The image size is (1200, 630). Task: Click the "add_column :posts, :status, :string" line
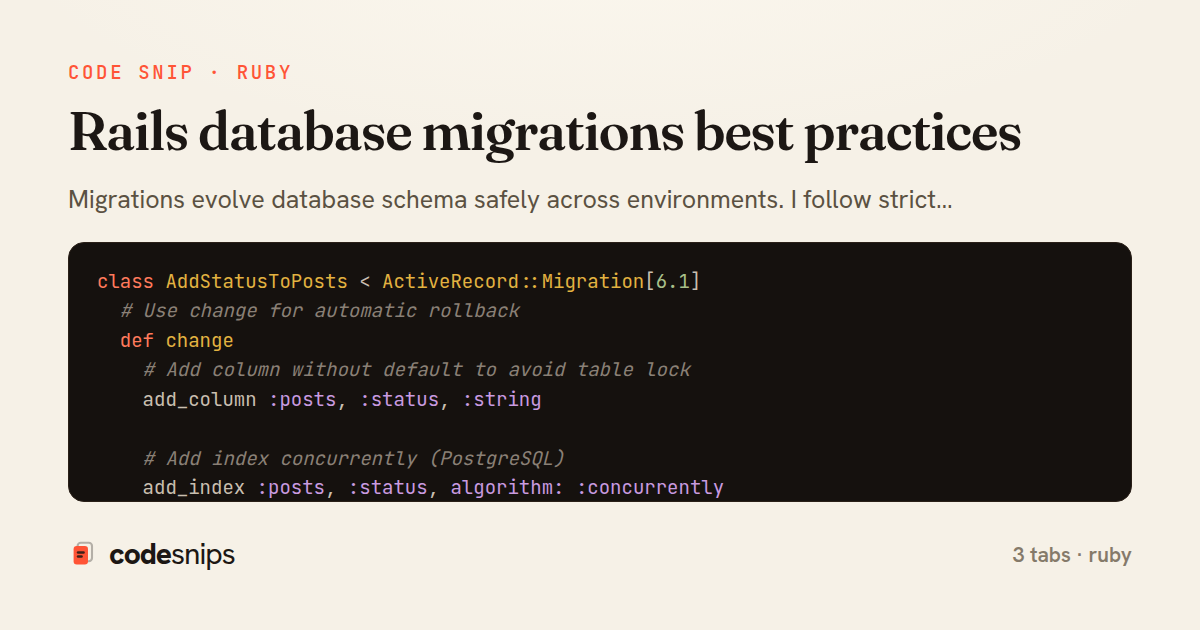(342, 400)
